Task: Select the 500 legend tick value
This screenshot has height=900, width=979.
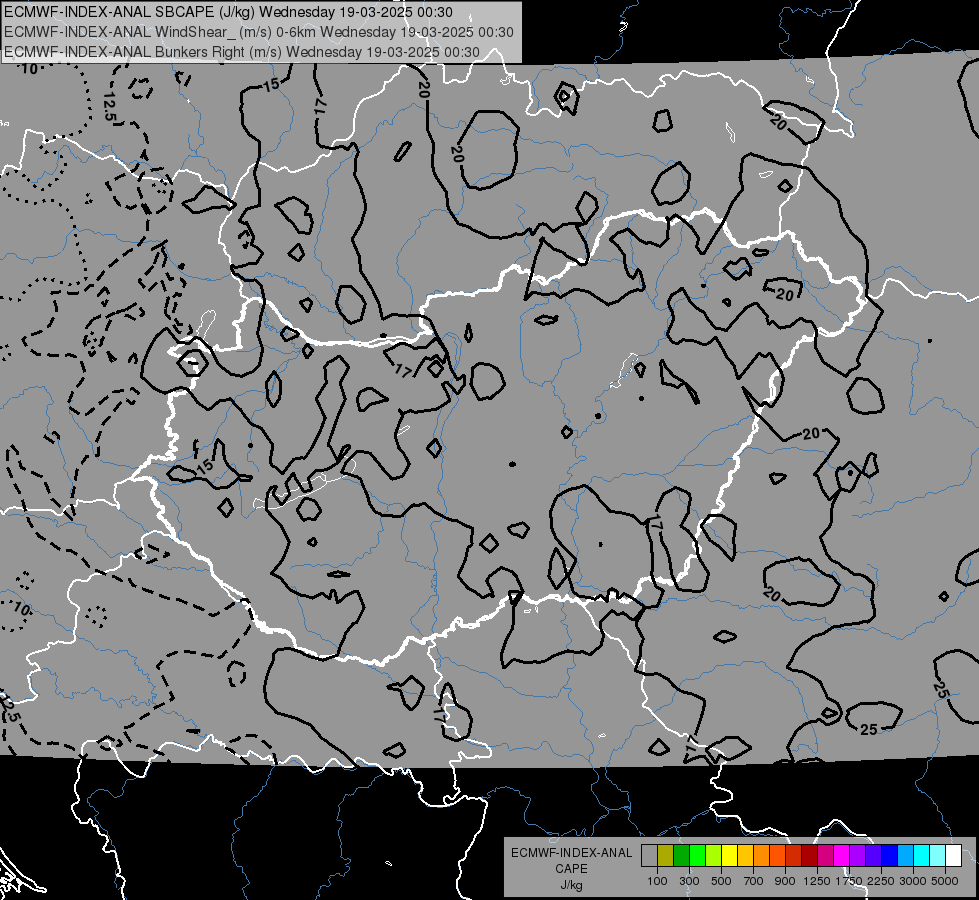Action: (x=721, y=881)
